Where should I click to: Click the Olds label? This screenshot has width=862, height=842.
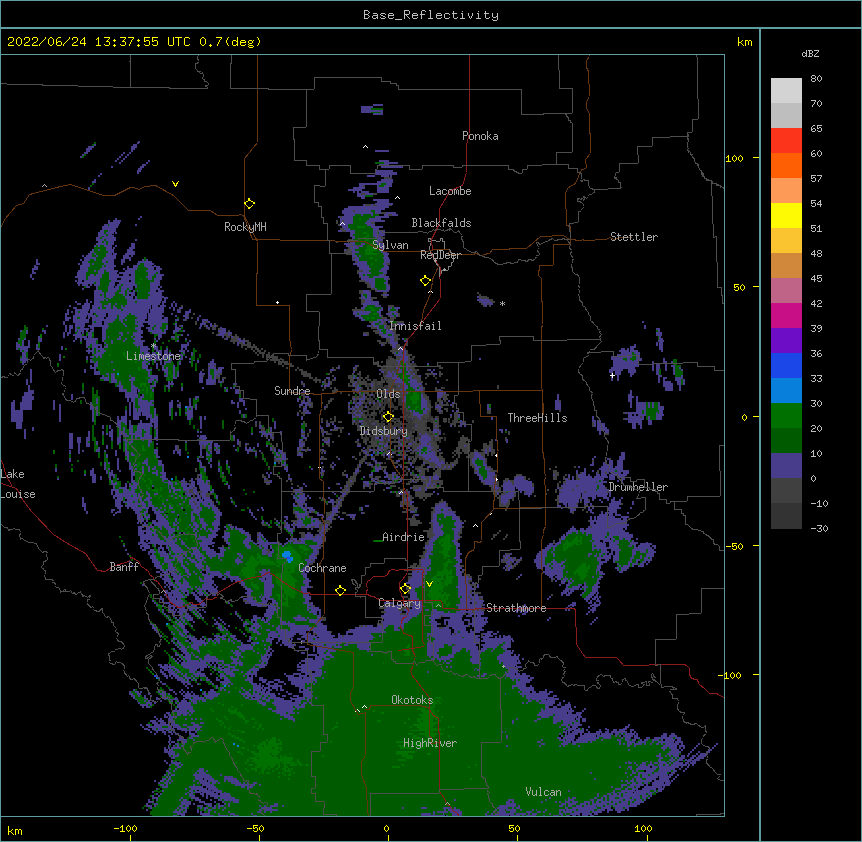point(388,394)
